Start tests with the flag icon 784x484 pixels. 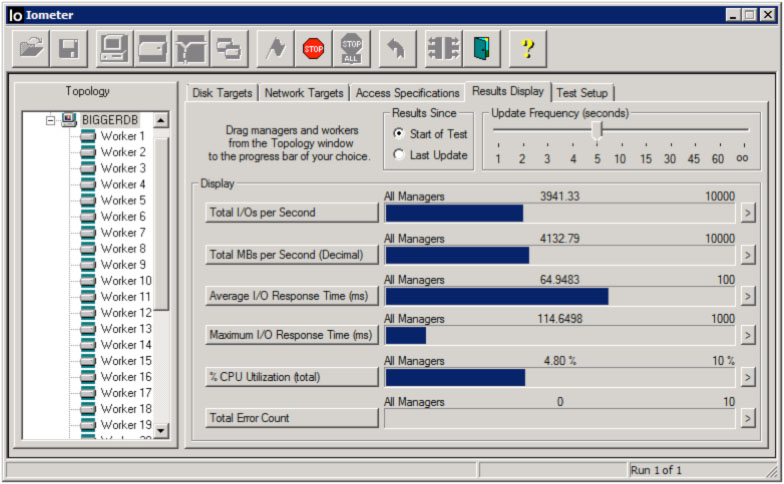275,48
